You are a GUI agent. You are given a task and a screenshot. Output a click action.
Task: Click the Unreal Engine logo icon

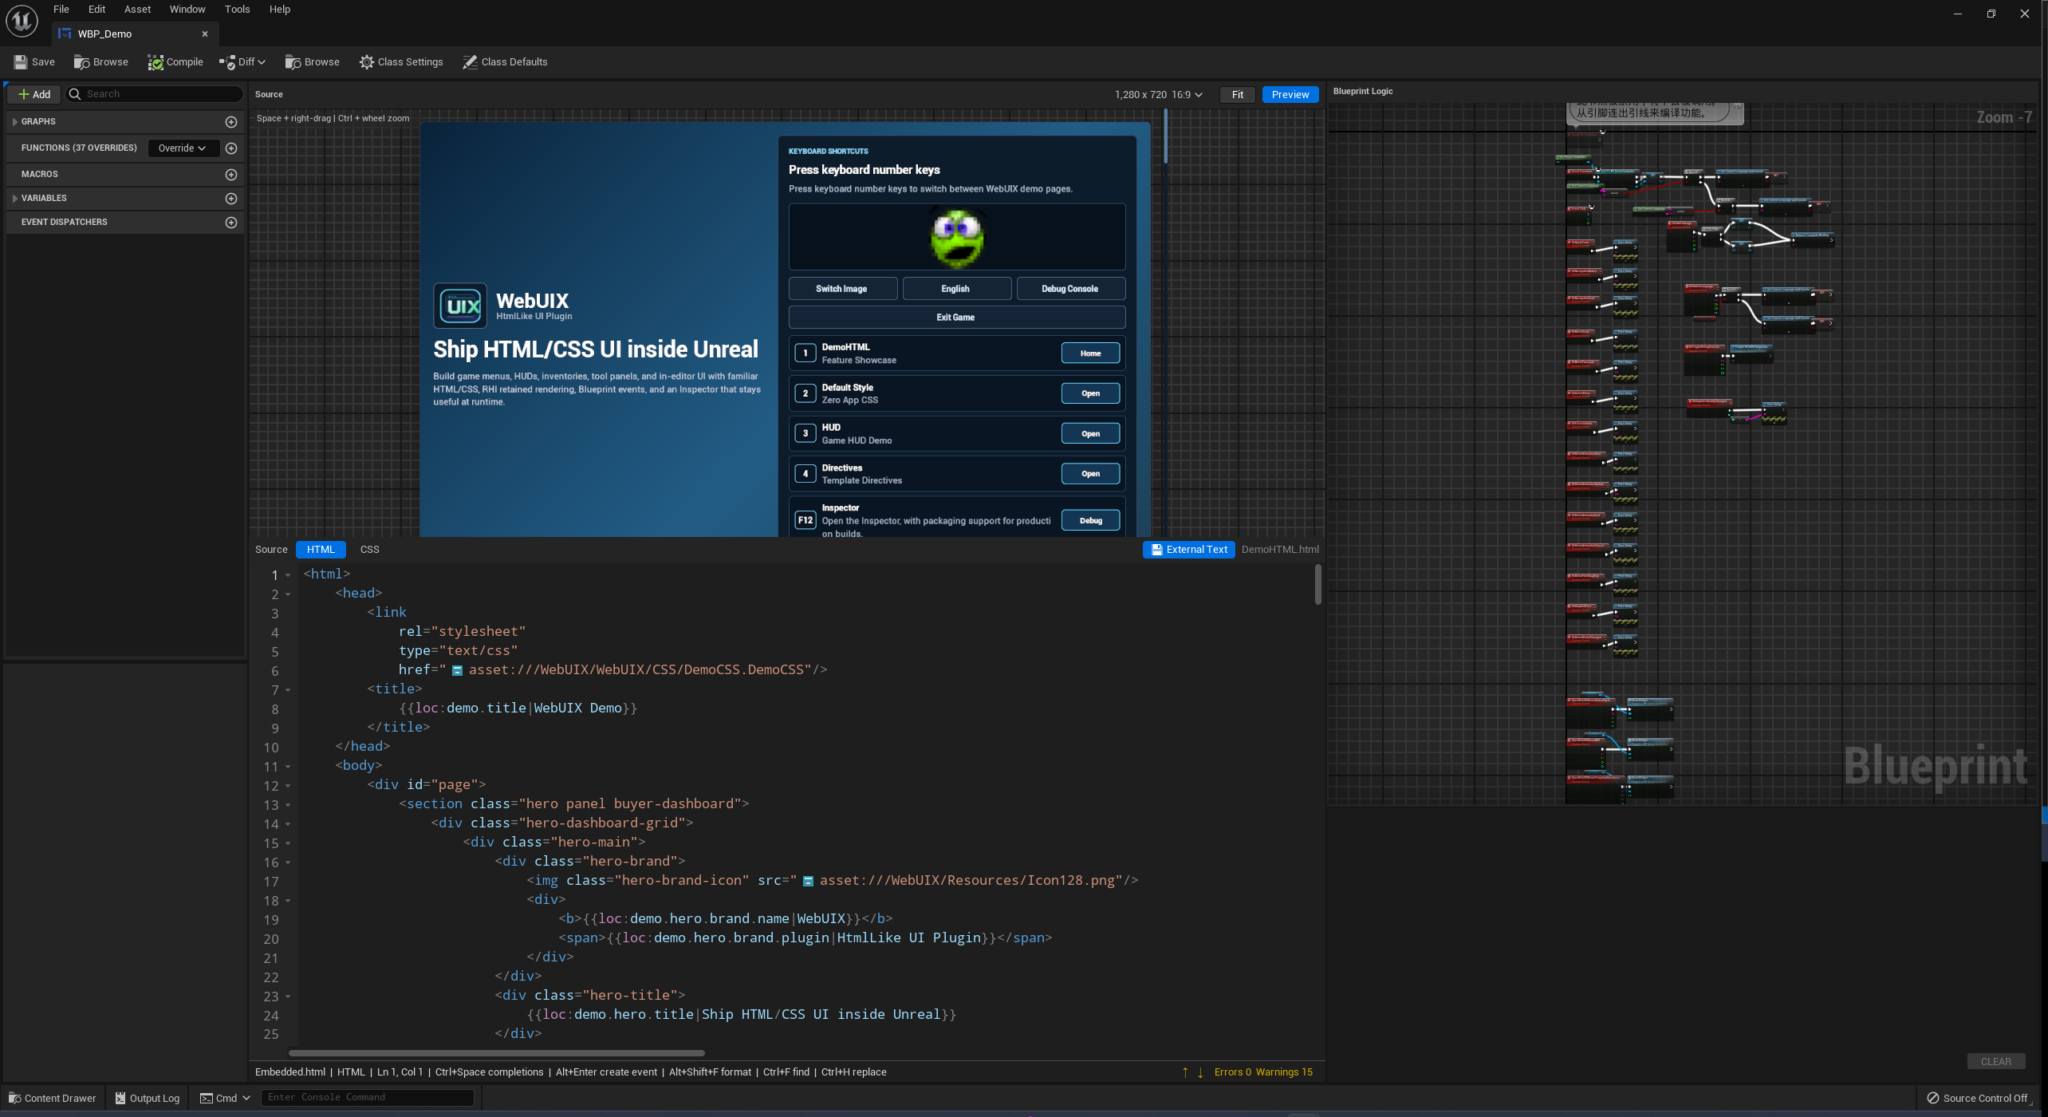coord(21,20)
